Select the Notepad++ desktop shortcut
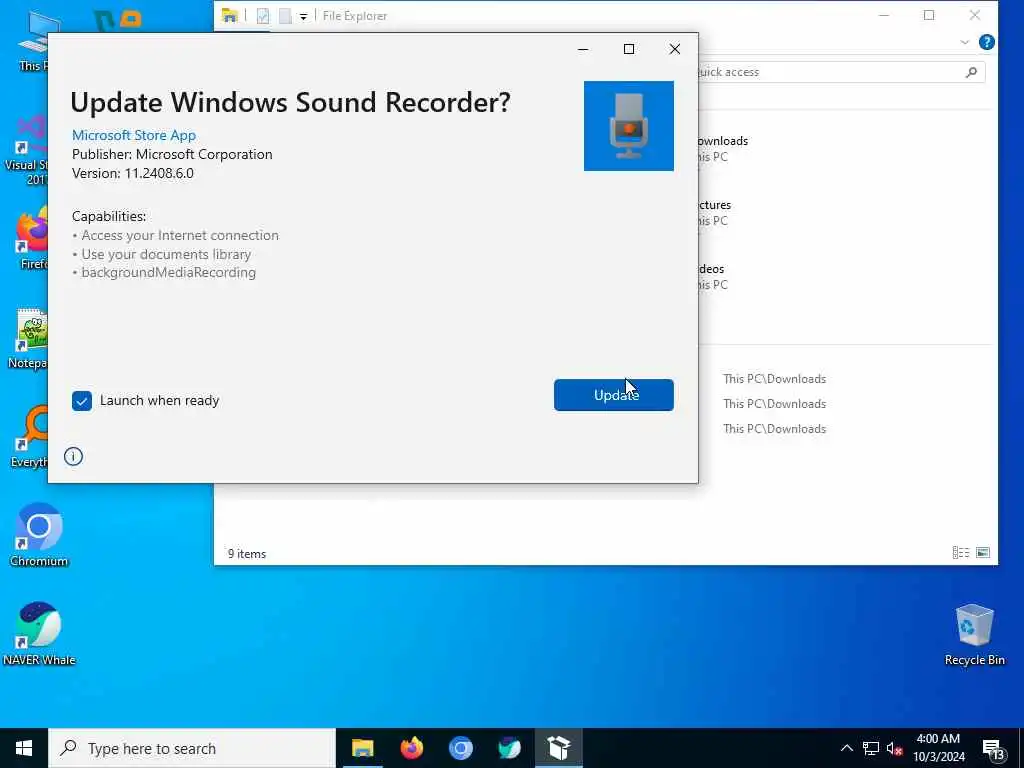This screenshot has height=768, width=1024. 28,339
